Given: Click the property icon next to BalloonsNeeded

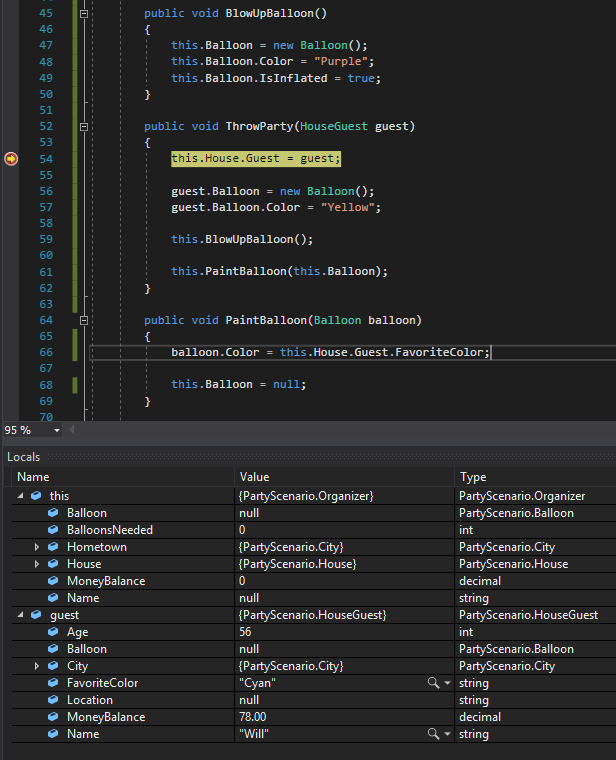Looking at the screenshot, I should 54,530.
